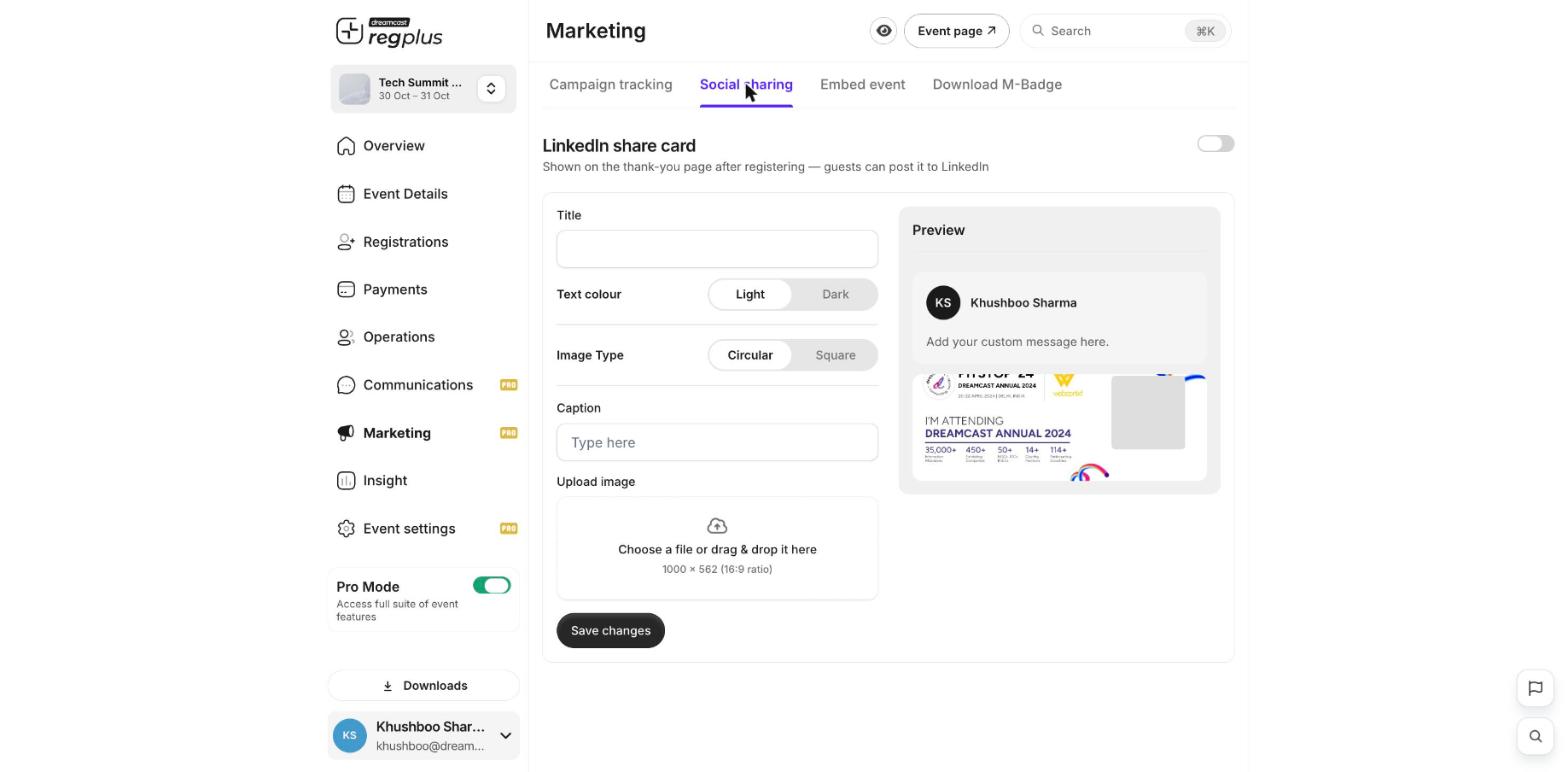This screenshot has height=772, width=1568.
Task: Choose Circular image type
Action: tap(750, 356)
